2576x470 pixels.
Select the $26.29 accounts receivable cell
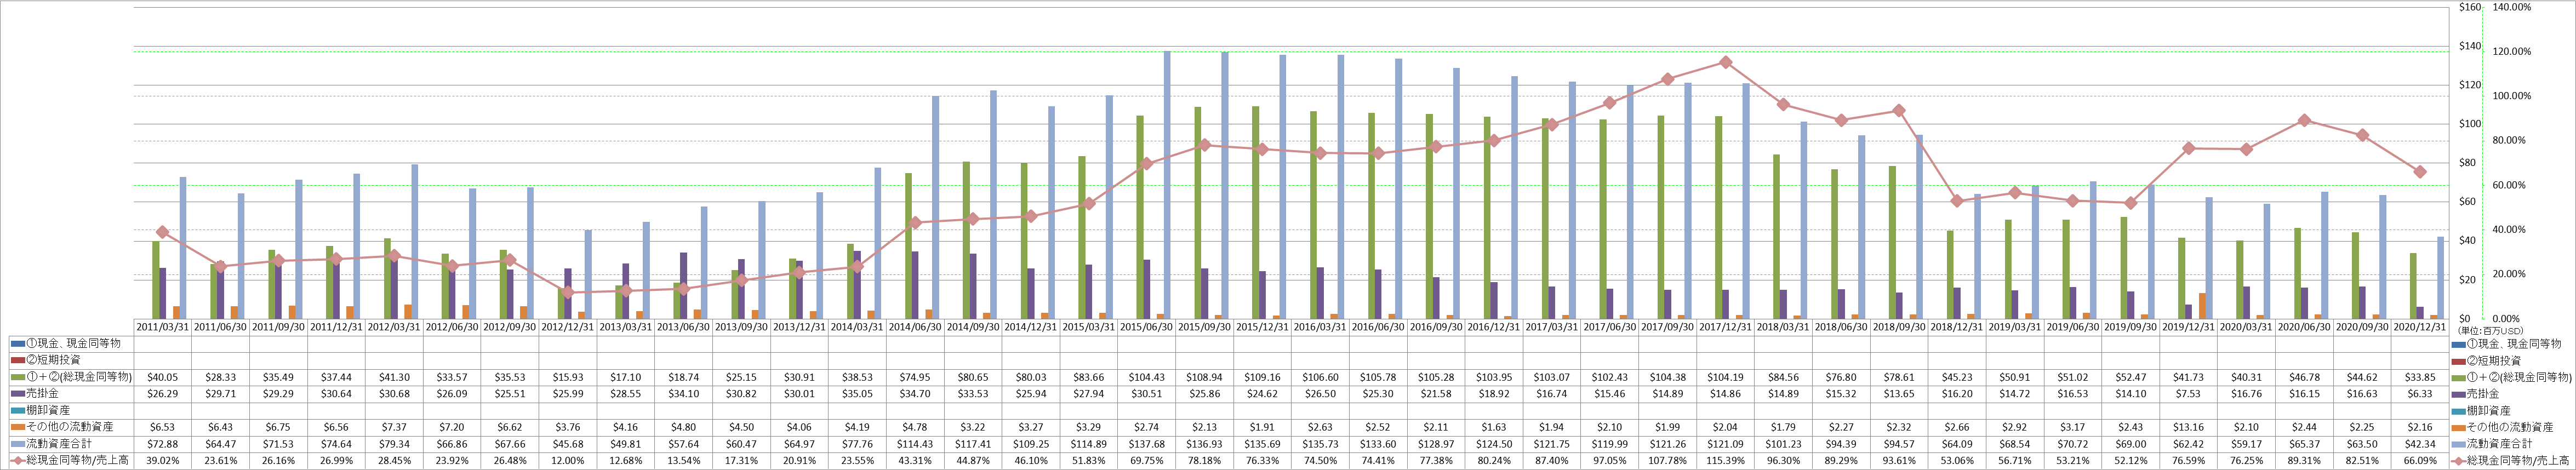[163, 394]
